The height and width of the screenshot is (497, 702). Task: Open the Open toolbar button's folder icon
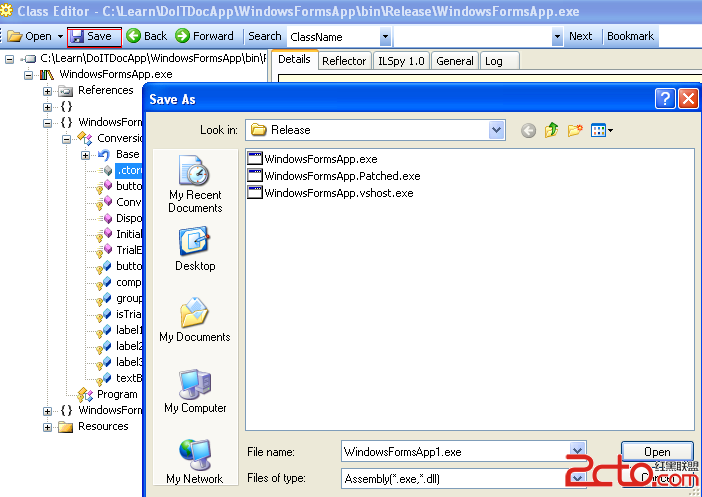[14, 36]
